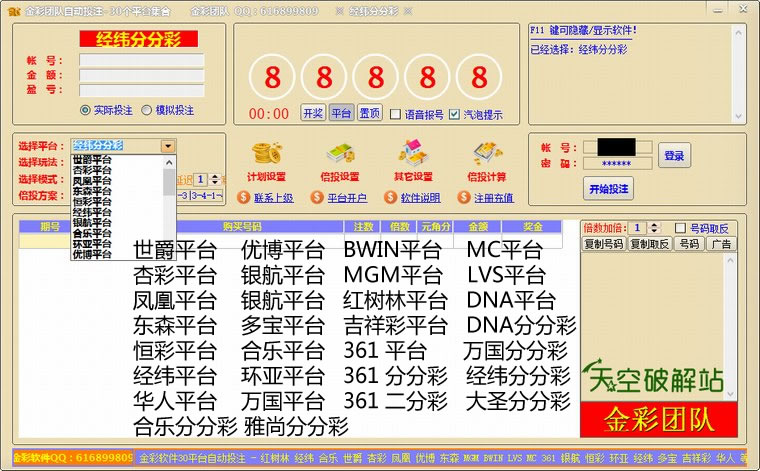Select the 模拟投注 radio button
The image size is (760, 471).
(147, 110)
